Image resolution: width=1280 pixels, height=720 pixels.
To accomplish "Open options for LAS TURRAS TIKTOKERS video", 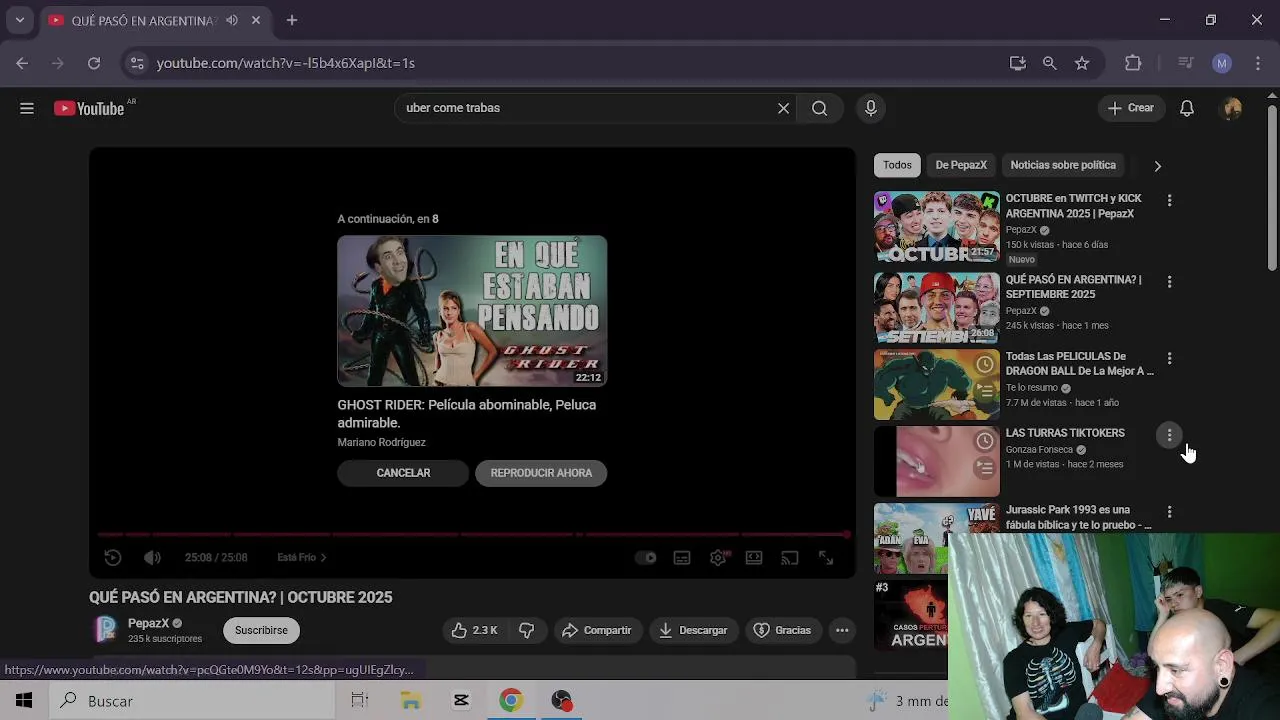I will click(1169, 435).
